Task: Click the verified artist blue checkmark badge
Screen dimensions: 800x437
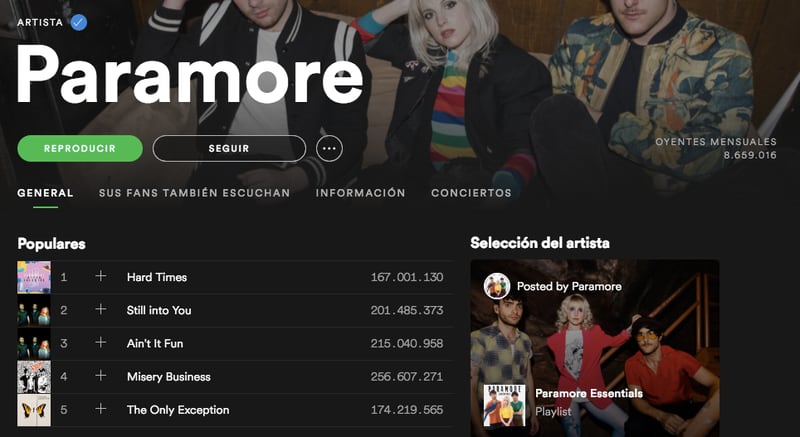Action: [79, 22]
